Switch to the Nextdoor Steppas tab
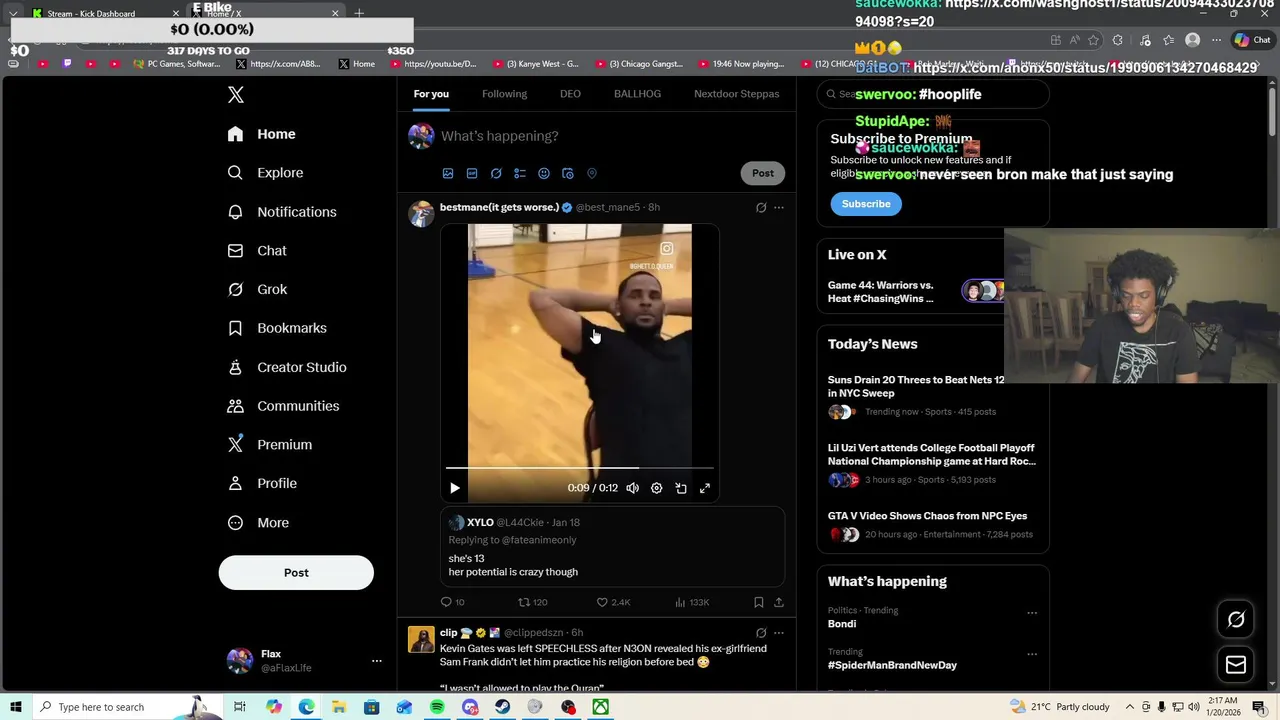Screen dimensions: 1280x720 coord(736,94)
